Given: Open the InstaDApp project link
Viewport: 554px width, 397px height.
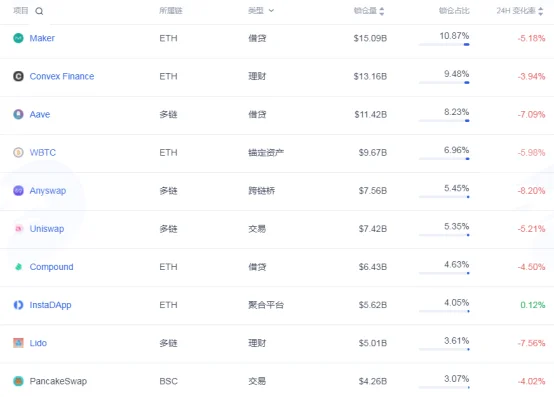Looking at the screenshot, I should coord(50,305).
